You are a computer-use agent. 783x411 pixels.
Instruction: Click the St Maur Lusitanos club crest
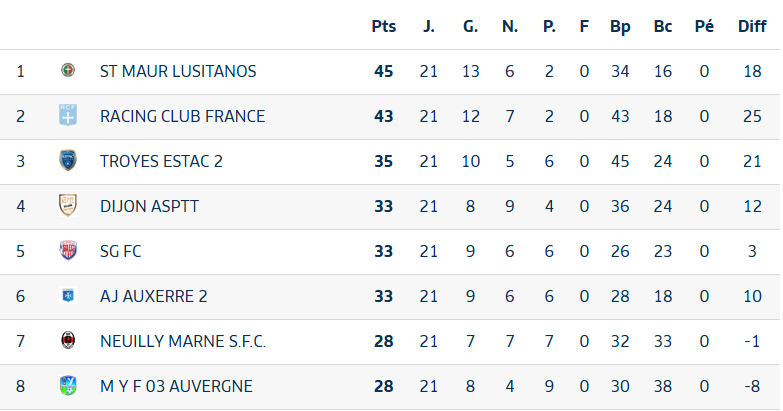click(x=68, y=71)
